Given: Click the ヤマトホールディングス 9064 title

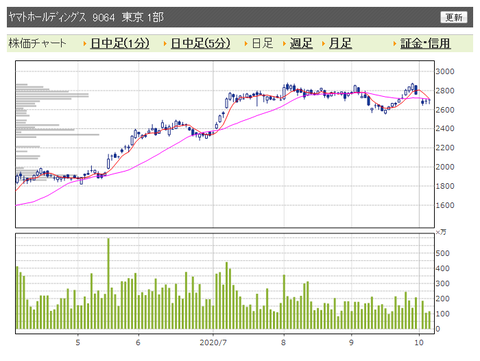Looking at the screenshot, I should [x=62, y=17].
